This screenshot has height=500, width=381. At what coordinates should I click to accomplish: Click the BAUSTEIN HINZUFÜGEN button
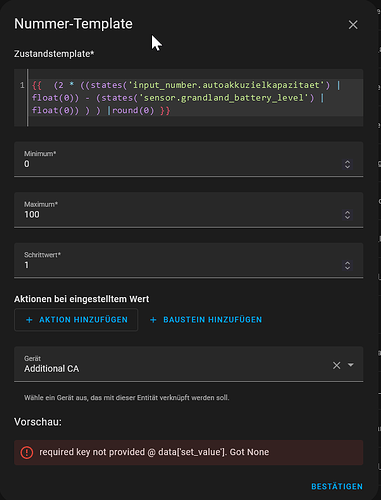tap(206, 320)
